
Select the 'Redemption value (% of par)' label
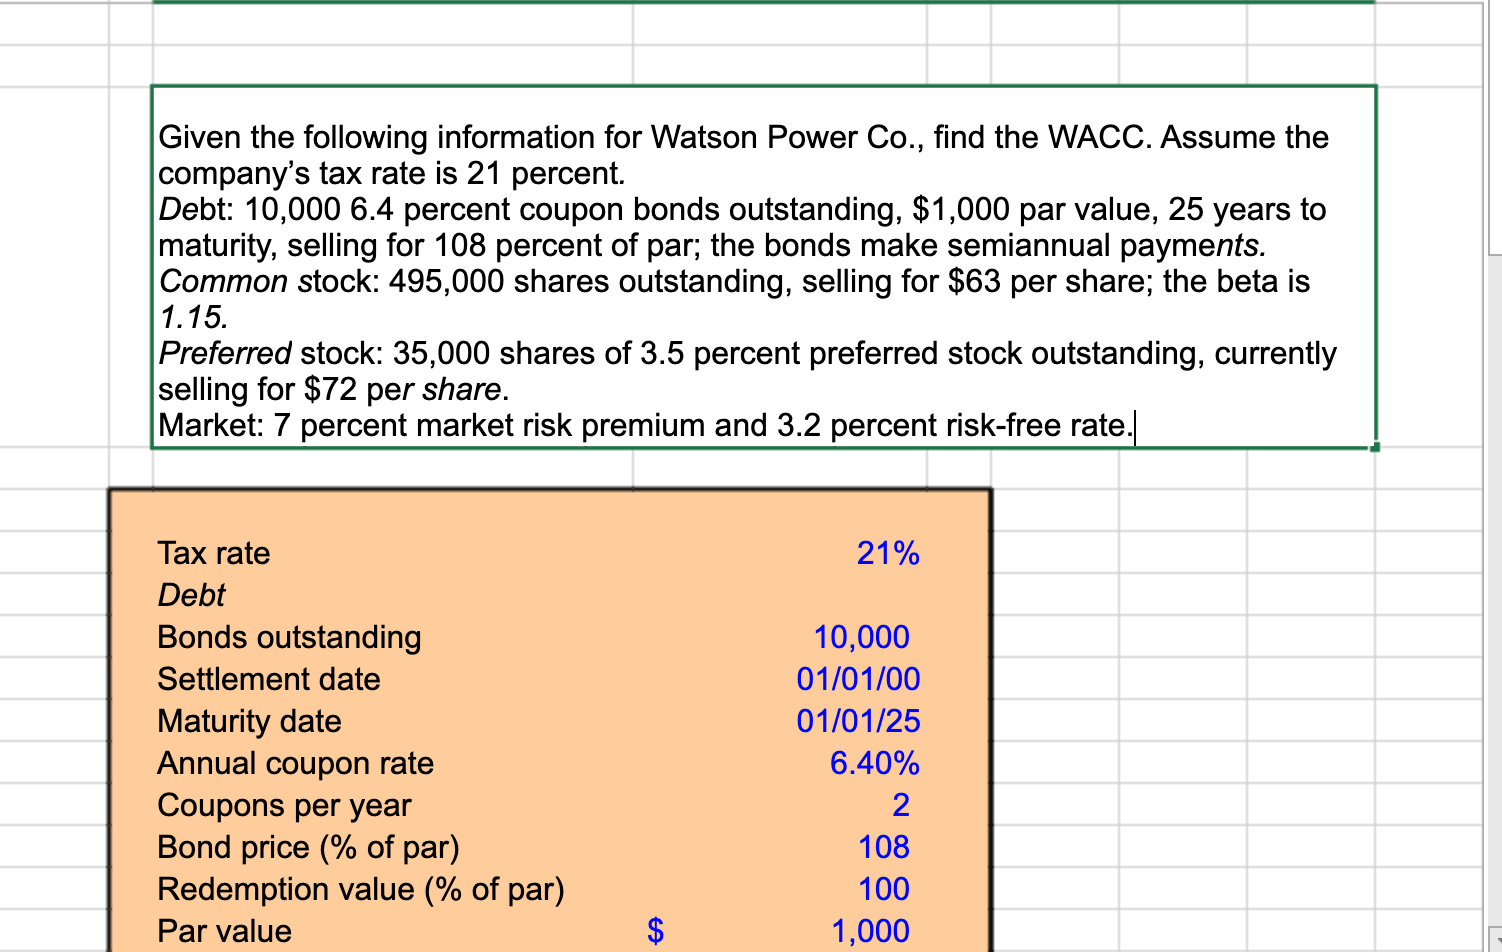click(361, 889)
